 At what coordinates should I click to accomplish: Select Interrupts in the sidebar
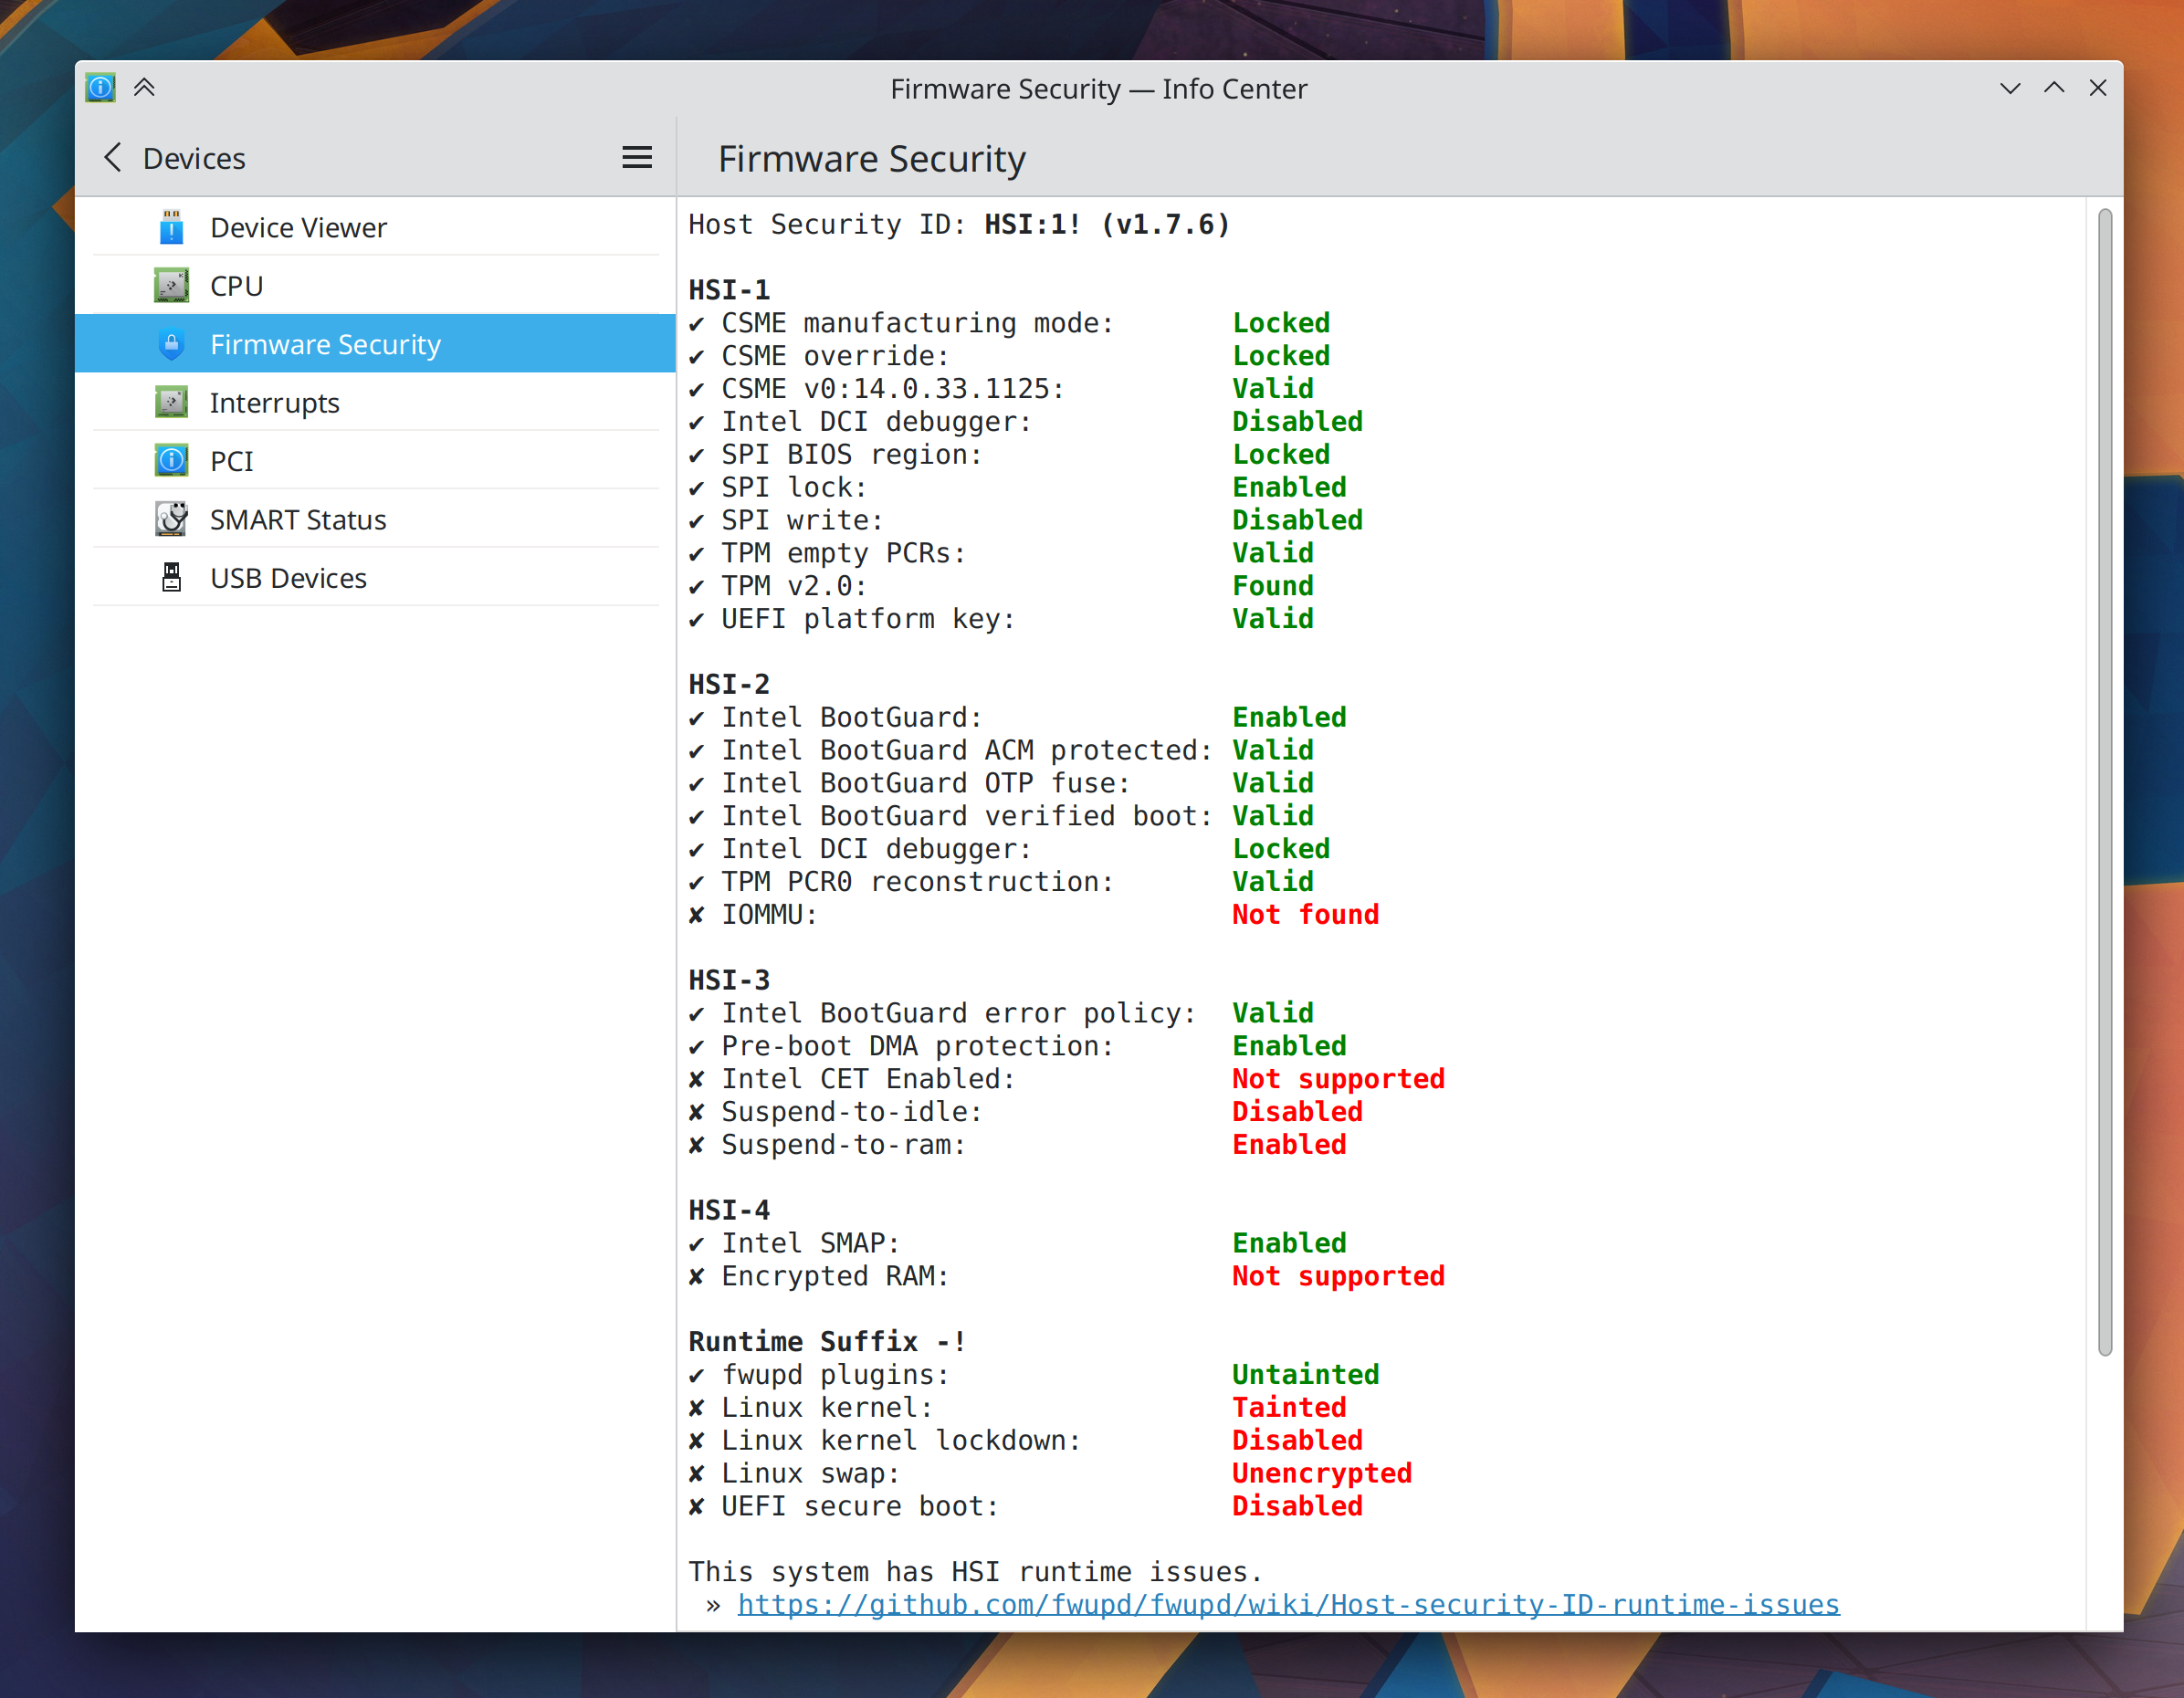(274, 402)
